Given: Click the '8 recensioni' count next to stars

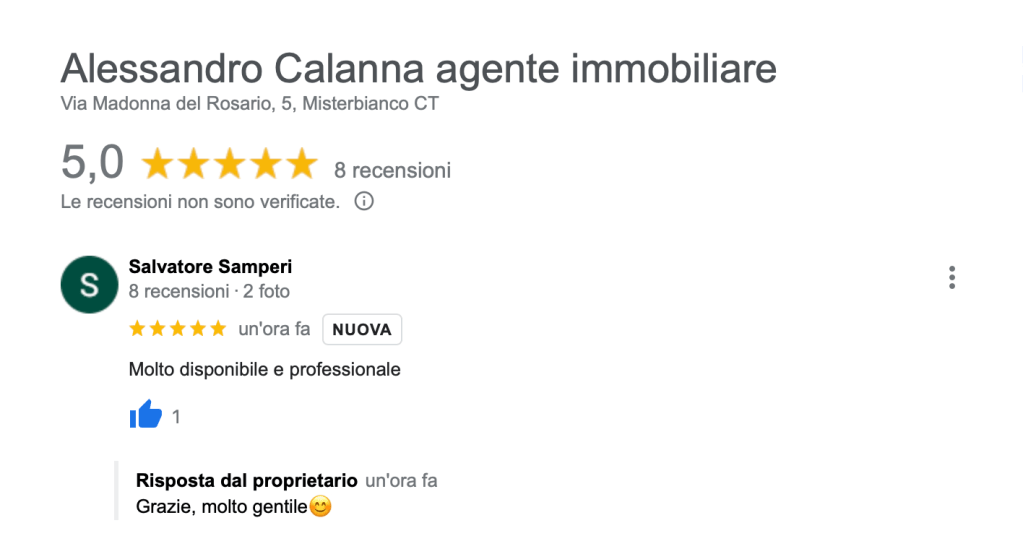Looking at the screenshot, I should [392, 170].
